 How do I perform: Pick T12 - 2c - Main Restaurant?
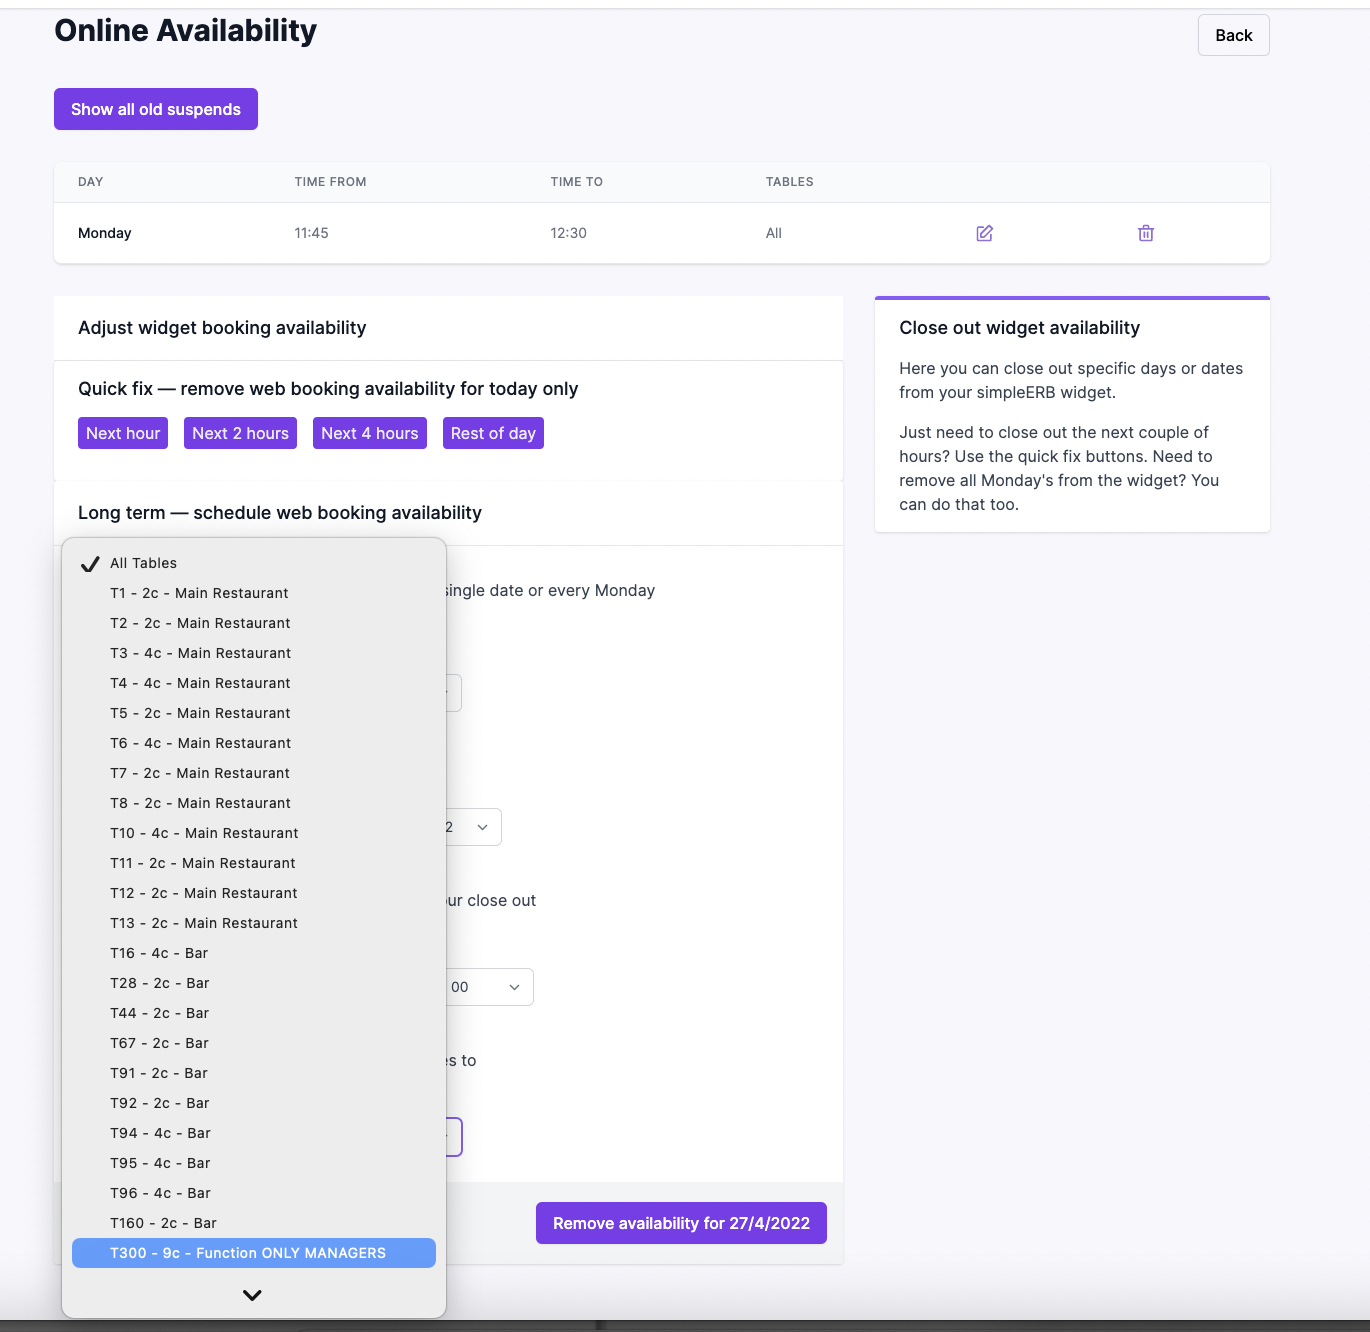tap(254, 893)
